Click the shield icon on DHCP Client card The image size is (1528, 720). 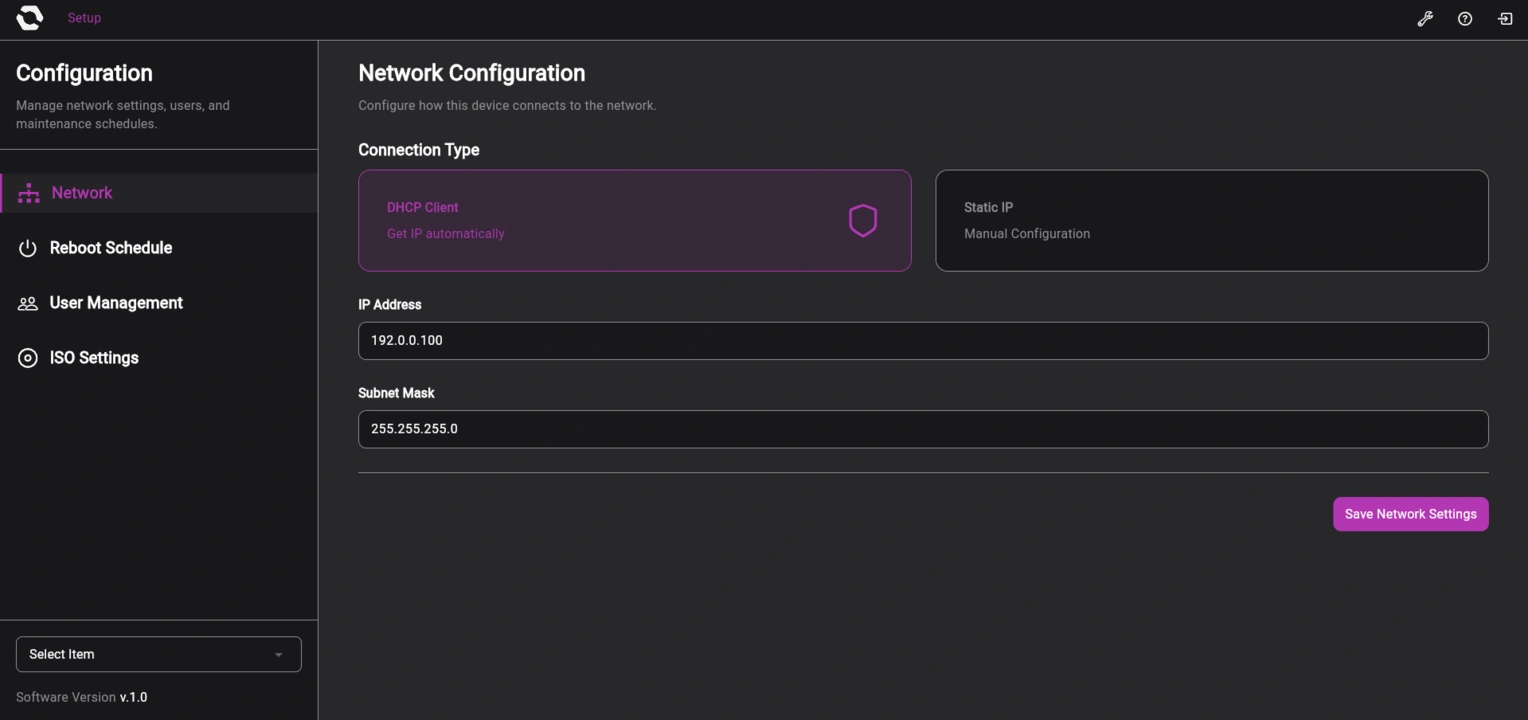point(862,220)
